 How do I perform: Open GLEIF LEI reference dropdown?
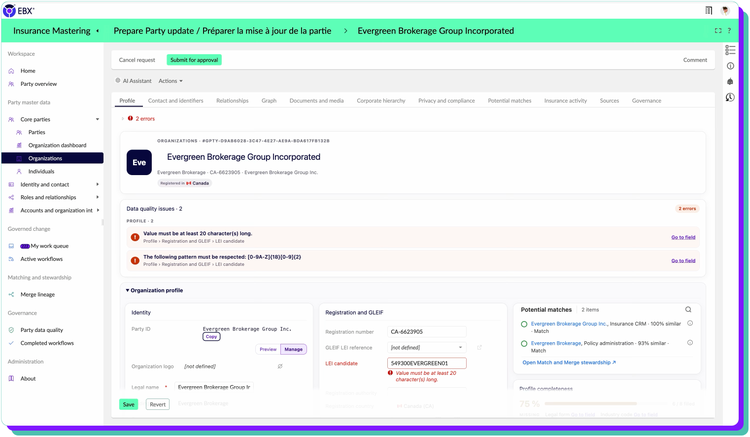(x=427, y=348)
